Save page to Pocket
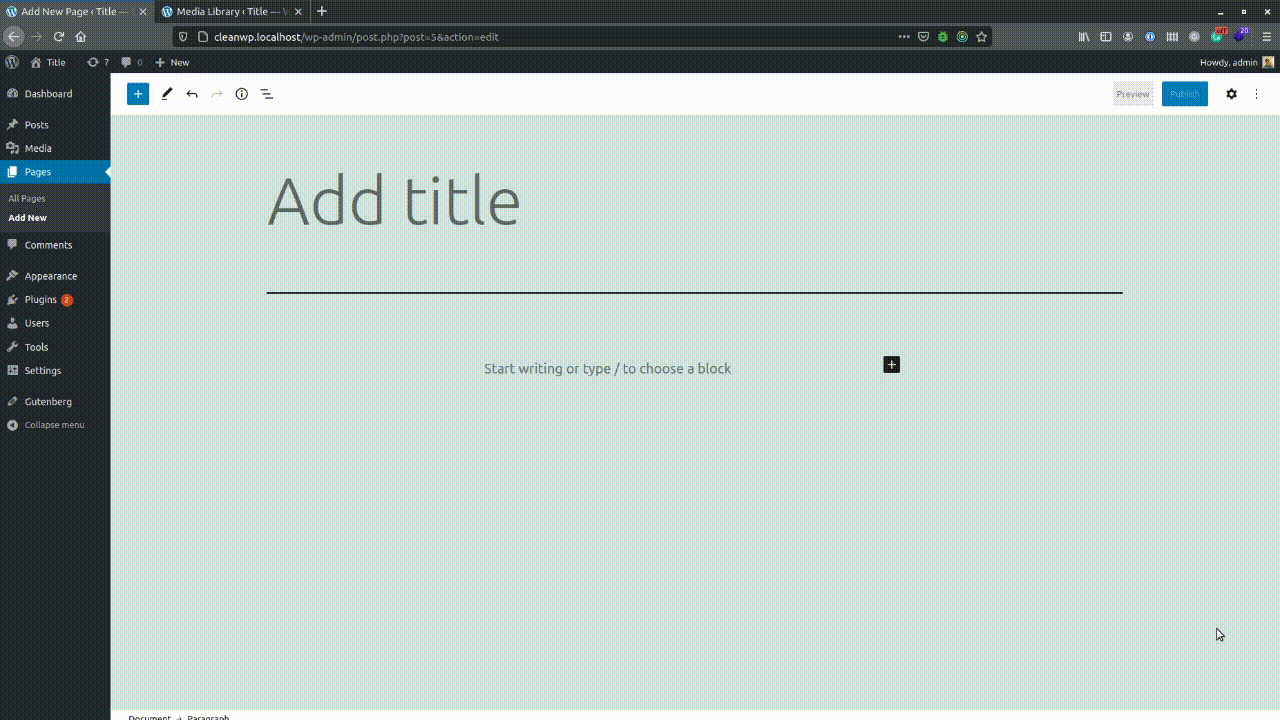The width and height of the screenshot is (1280, 720). pyautogui.click(x=924, y=37)
